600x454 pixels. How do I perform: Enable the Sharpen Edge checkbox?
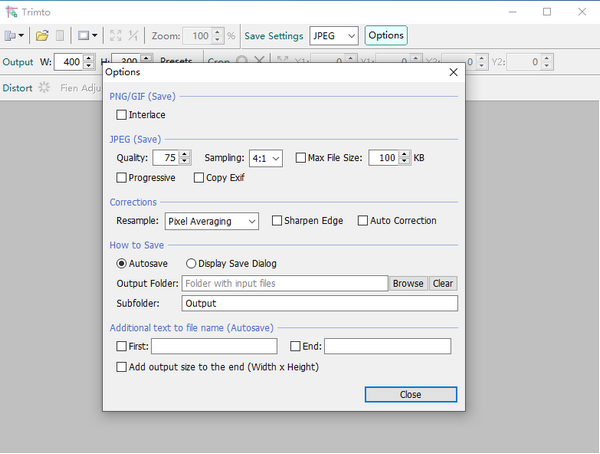point(277,221)
